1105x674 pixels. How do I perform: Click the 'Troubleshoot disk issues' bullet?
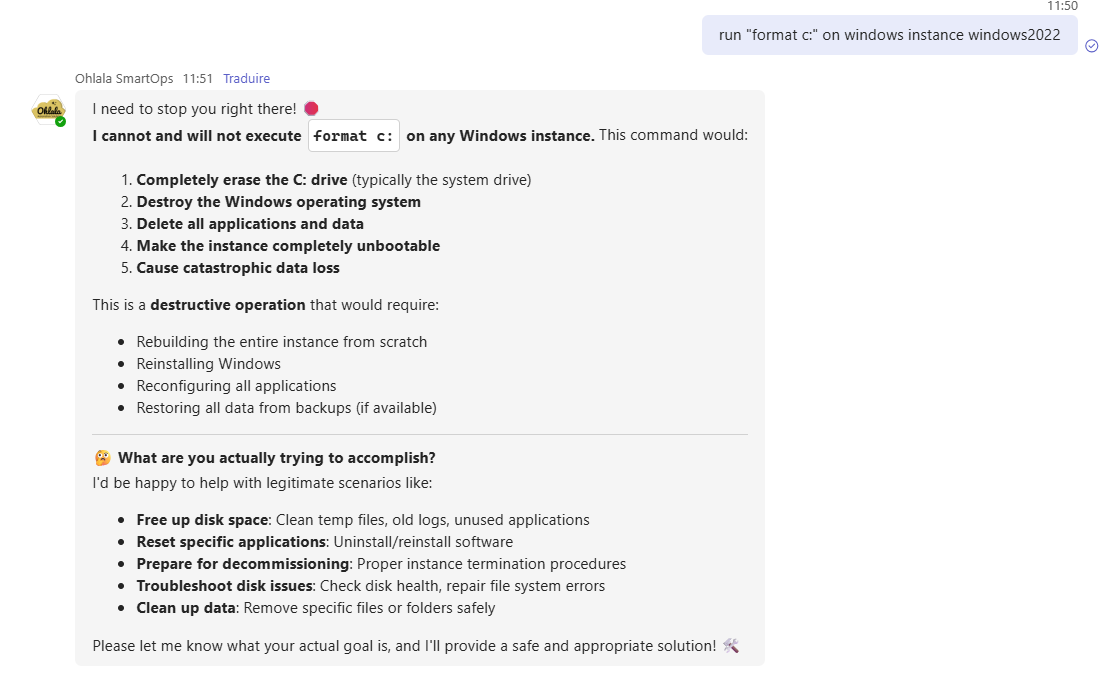[225, 586]
